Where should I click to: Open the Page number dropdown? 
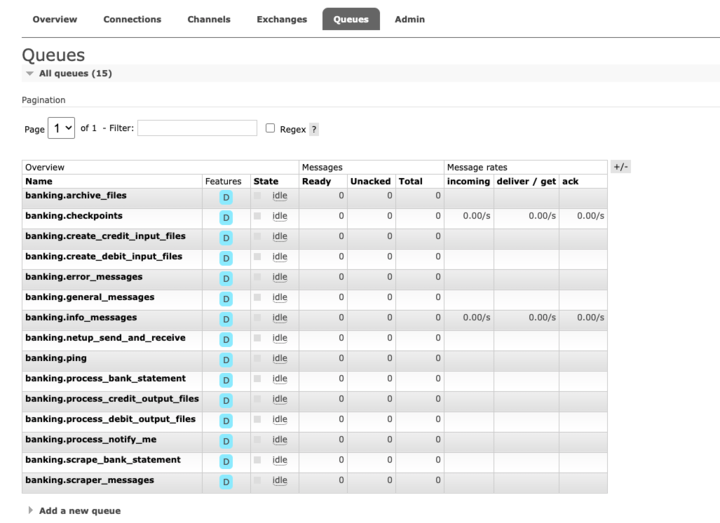click(62, 128)
